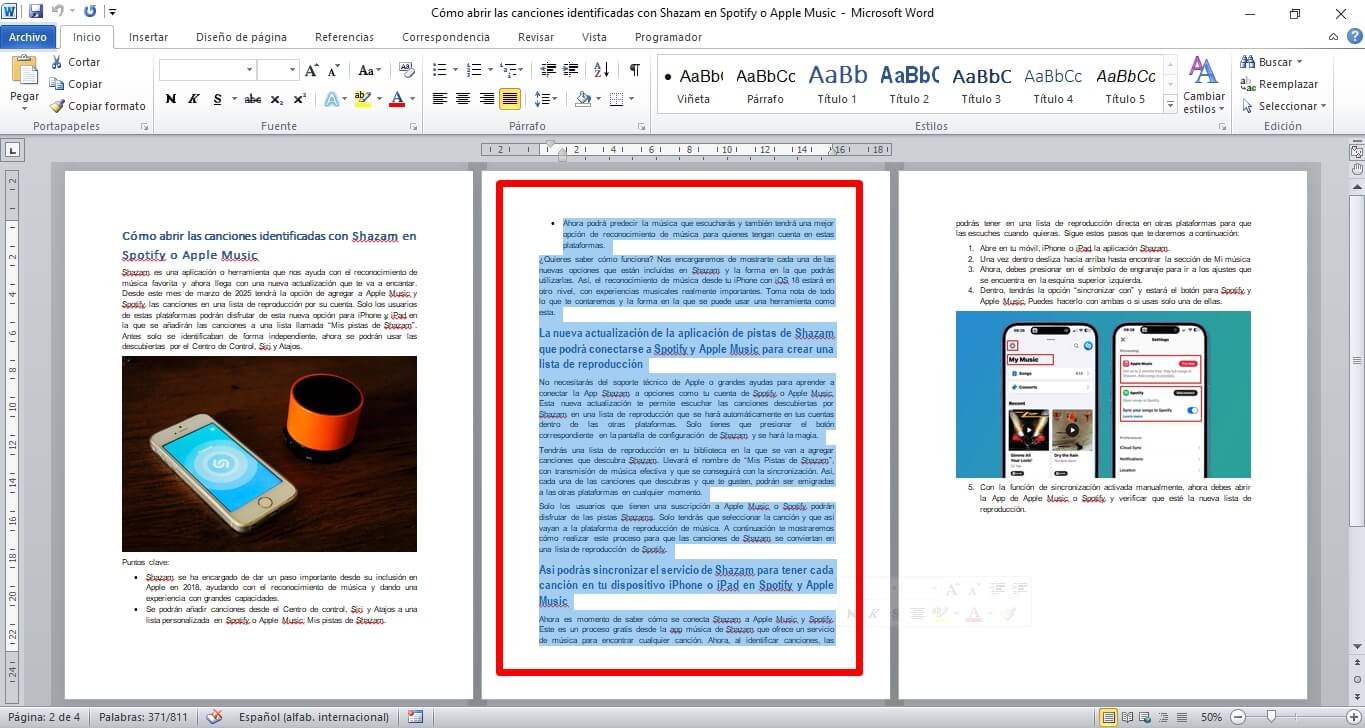Image resolution: width=1365 pixels, height=728 pixels.
Task: Open Seleccionar menu
Action: (1284, 106)
